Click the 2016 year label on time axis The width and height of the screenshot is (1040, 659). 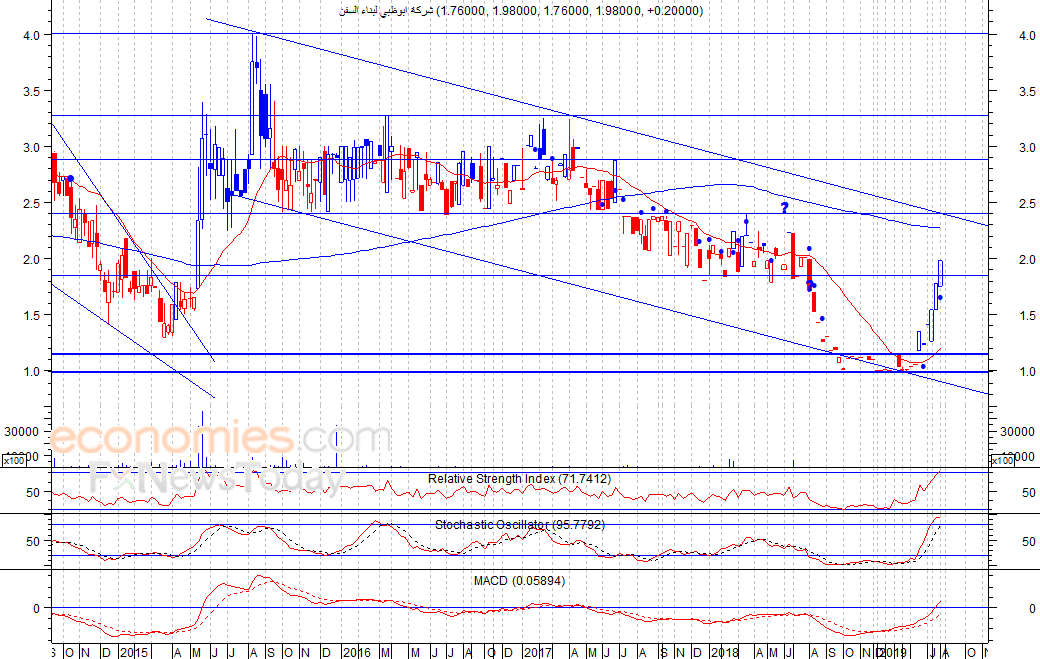point(357,653)
